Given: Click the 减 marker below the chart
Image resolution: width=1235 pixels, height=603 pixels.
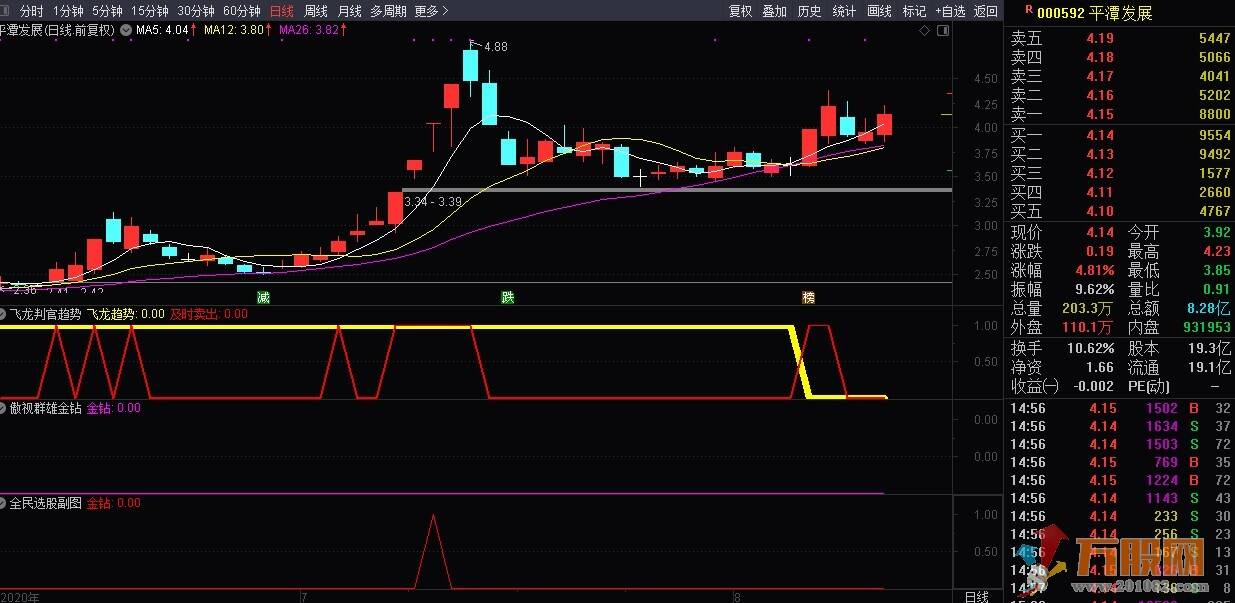Looking at the screenshot, I should coord(263,297).
